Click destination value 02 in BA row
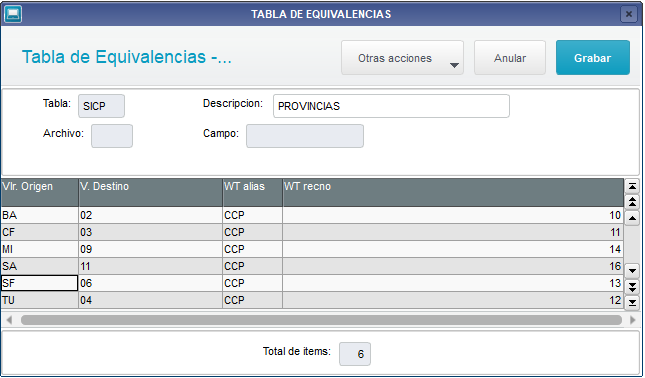The width and height of the screenshot is (645, 378). click(x=151, y=216)
